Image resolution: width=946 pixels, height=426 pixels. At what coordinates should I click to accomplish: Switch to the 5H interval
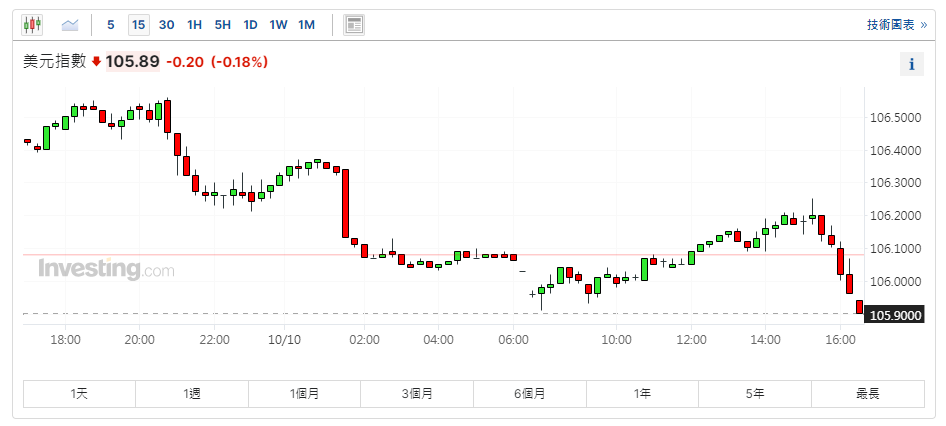[222, 24]
